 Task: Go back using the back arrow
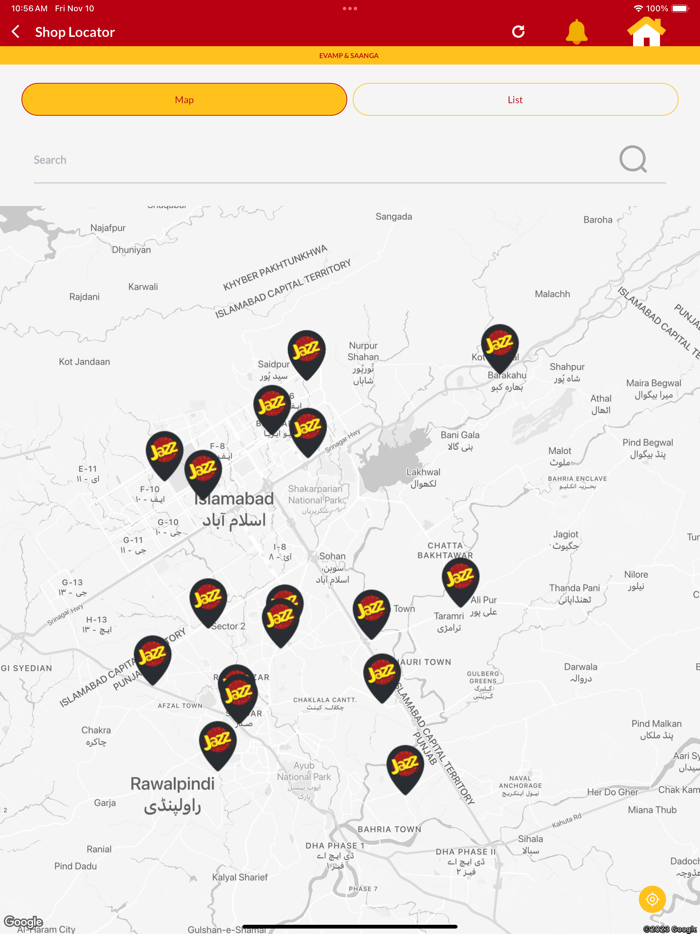pos(16,32)
